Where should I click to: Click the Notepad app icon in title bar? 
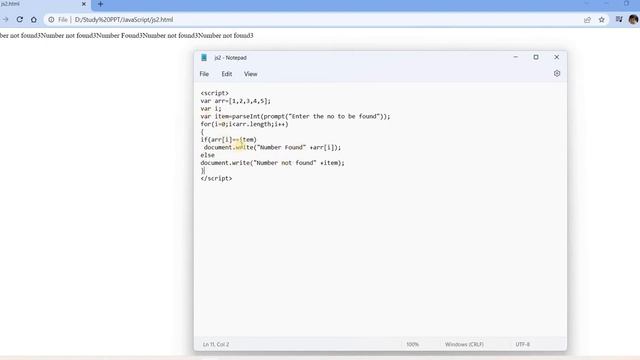pyautogui.click(x=204, y=58)
